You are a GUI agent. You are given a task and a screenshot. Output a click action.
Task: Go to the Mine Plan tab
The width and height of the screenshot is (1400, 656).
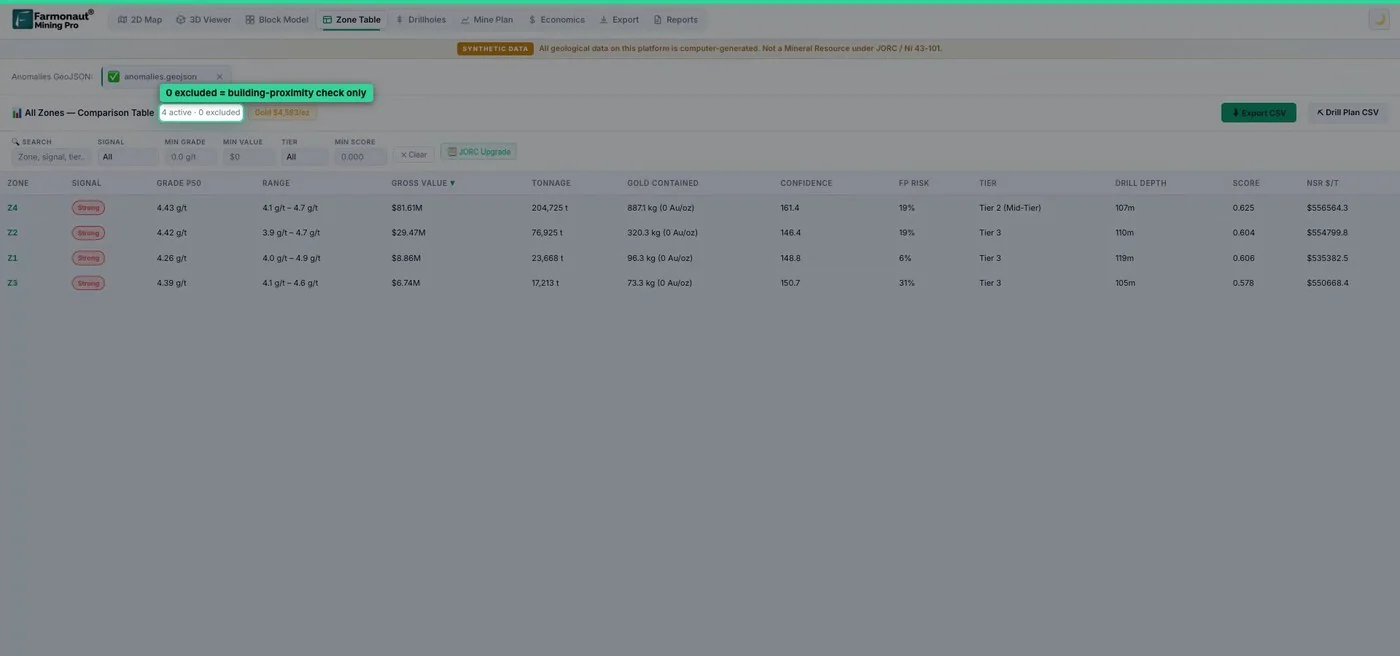(x=487, y=19)
